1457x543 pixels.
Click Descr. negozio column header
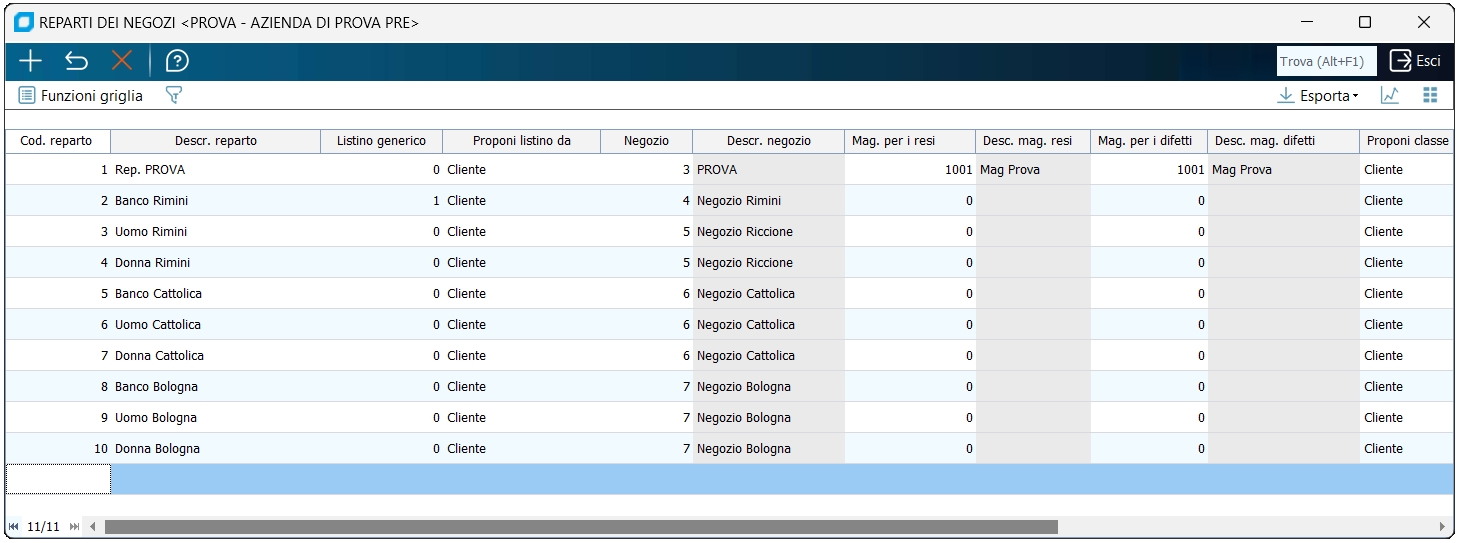(768, 141)
